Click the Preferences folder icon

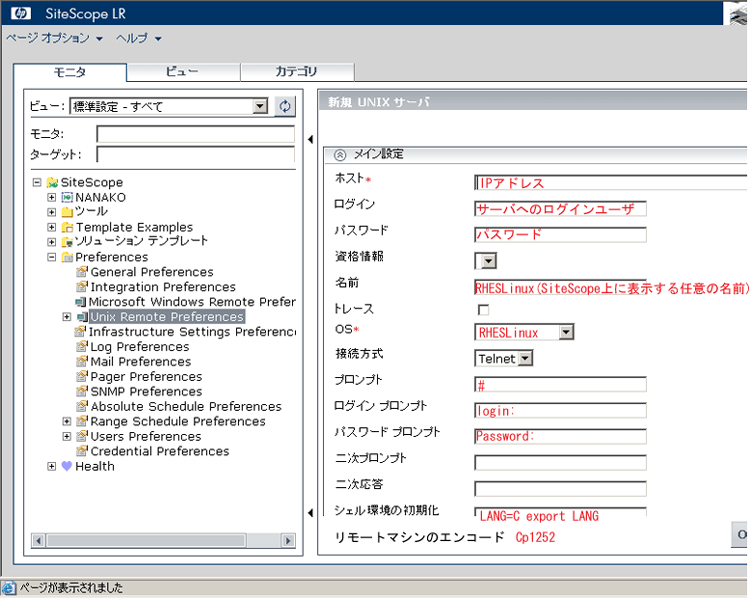tap(67, 257)
